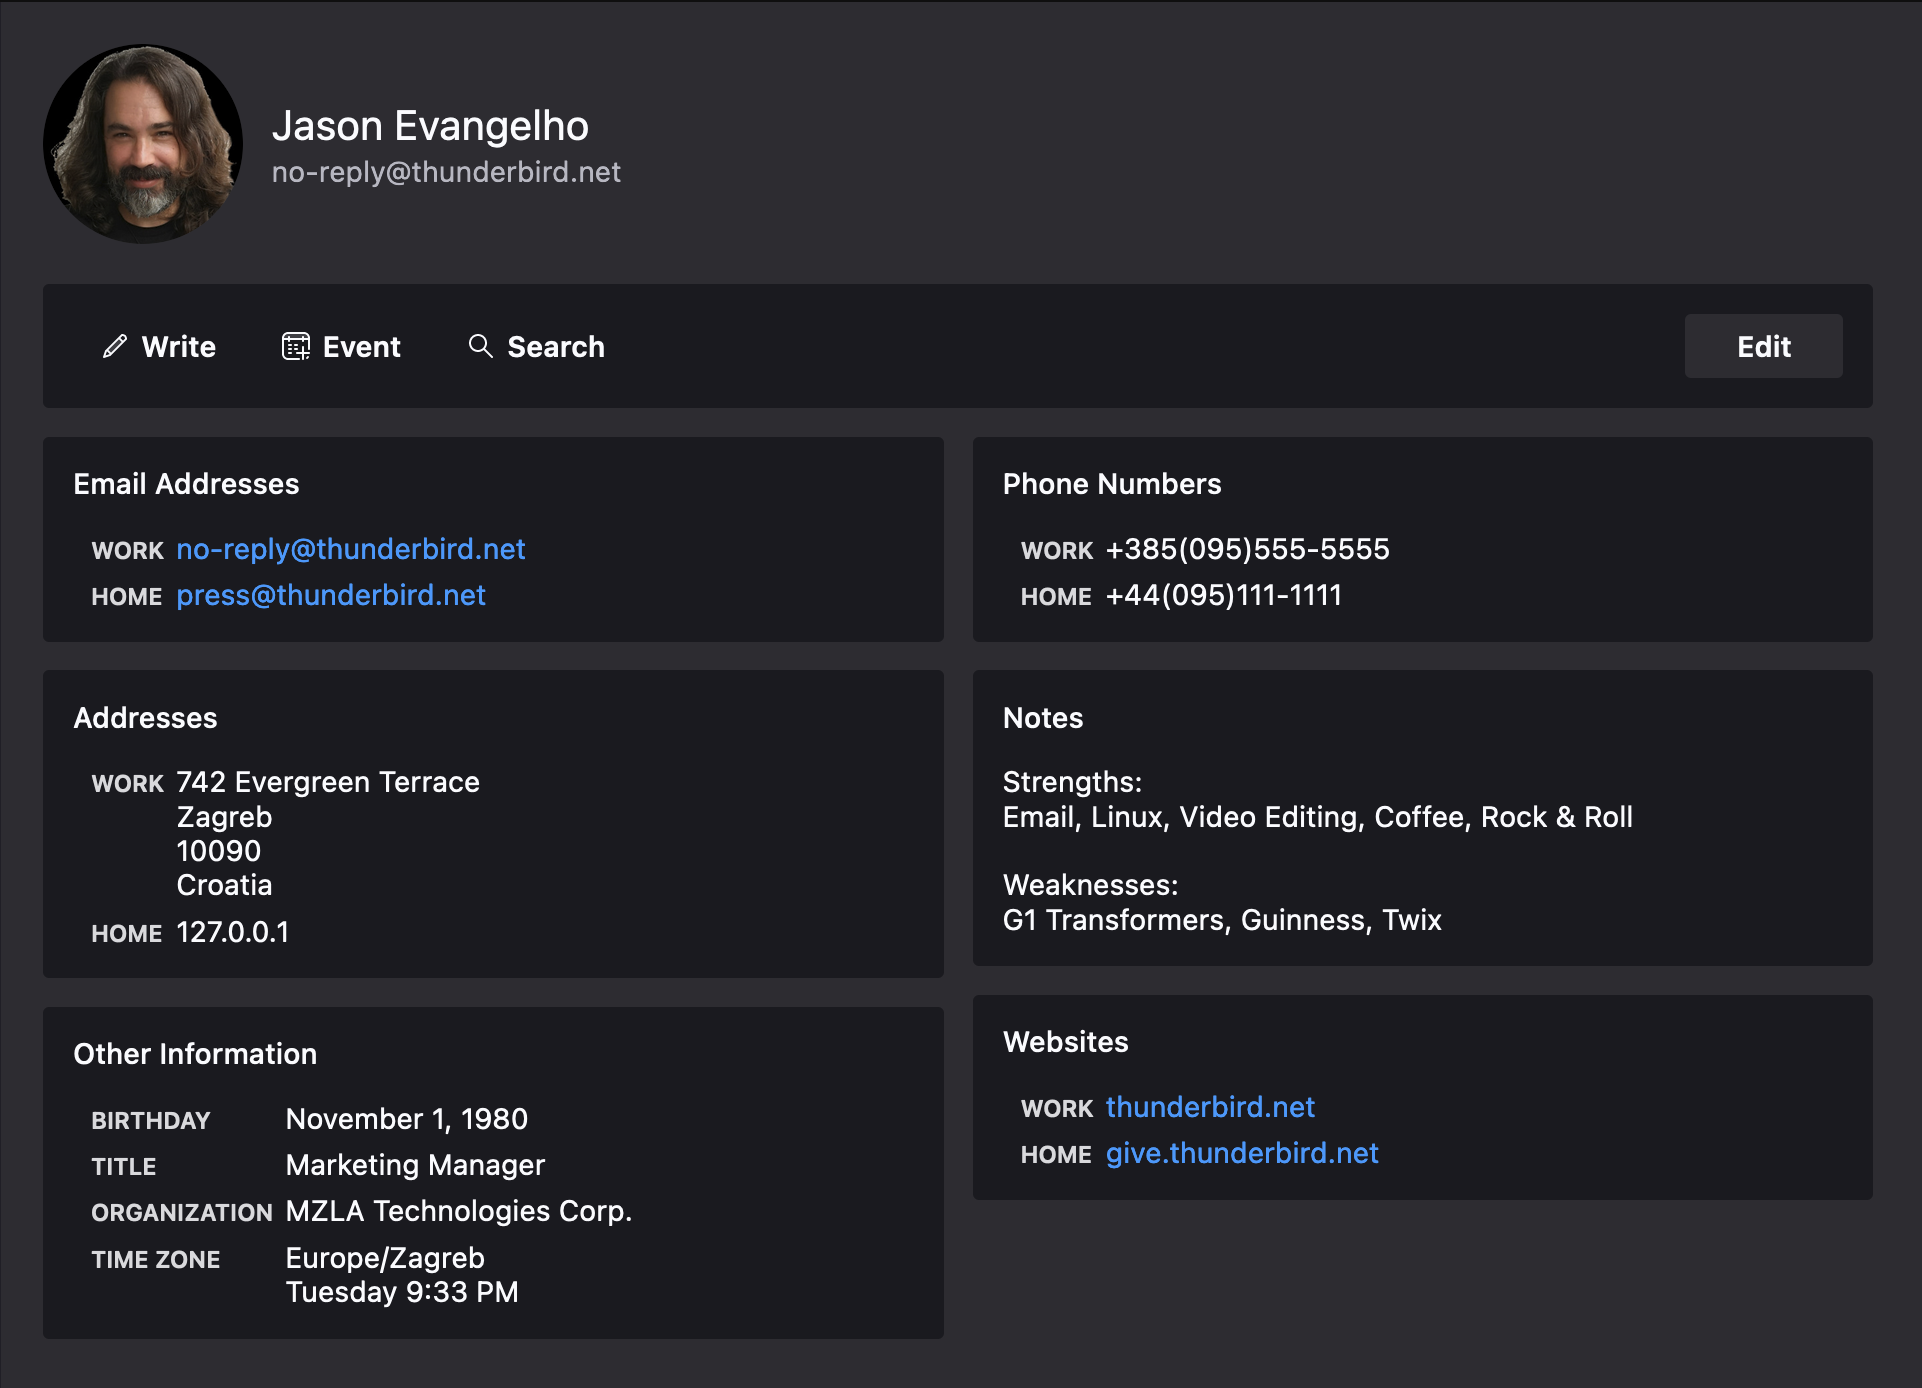Image resolution: width=1922 pixels, height=1388 pixels.
Task: Open home email press@thunderbird.net link
Action: pyautogui.click(x=330, y=595)
